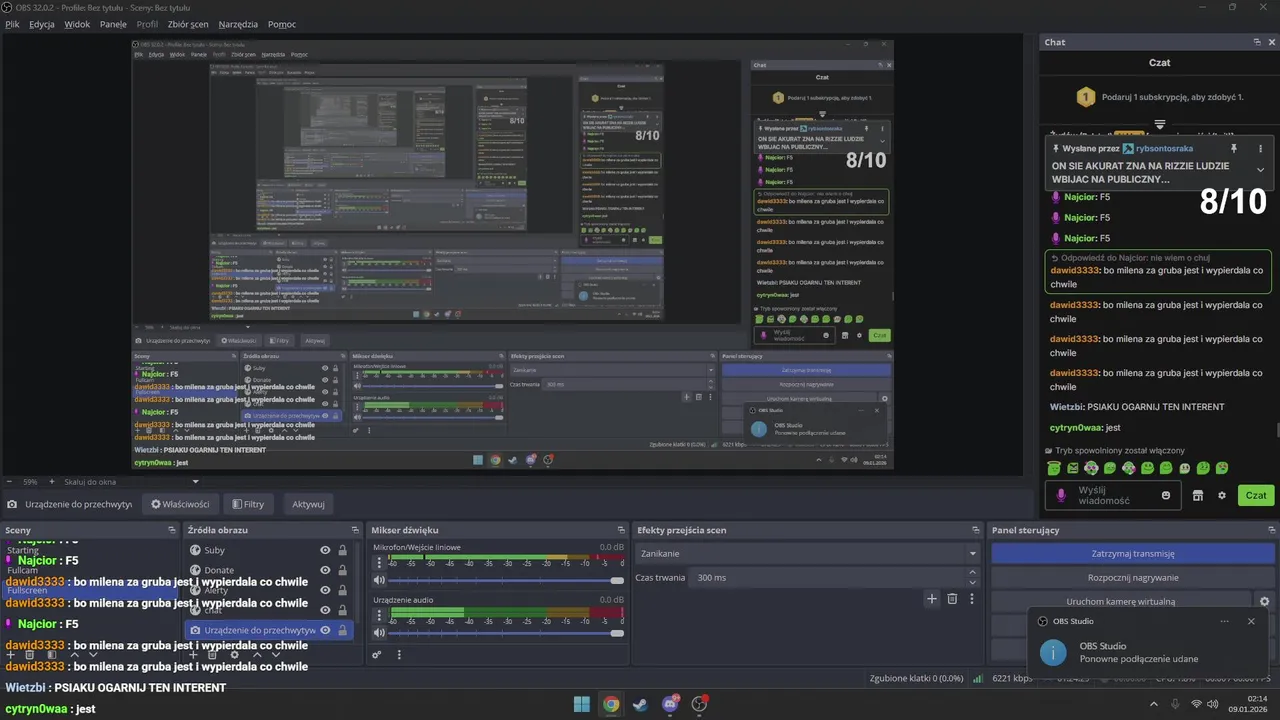Click the Wyślij wiadomość chat input field
Image resolution: width=1280 pixels, height=720 pixels.
[x=1113, y=495]
